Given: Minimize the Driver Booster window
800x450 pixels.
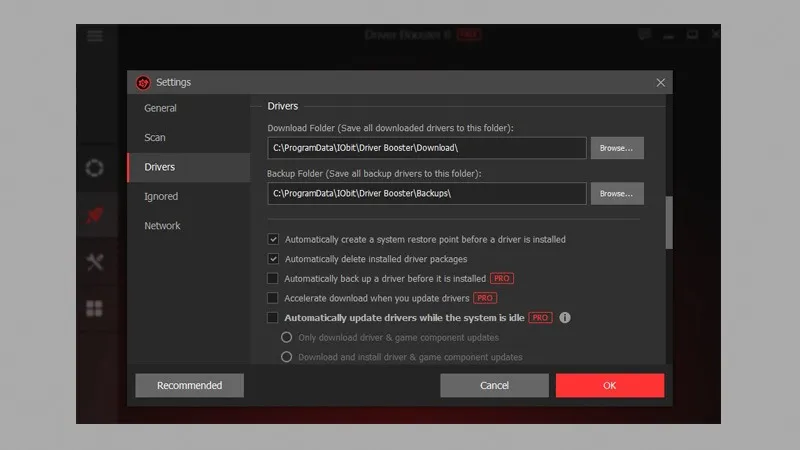Looking at the screenshot, I should pyautogui.click(x=668, y=35).
